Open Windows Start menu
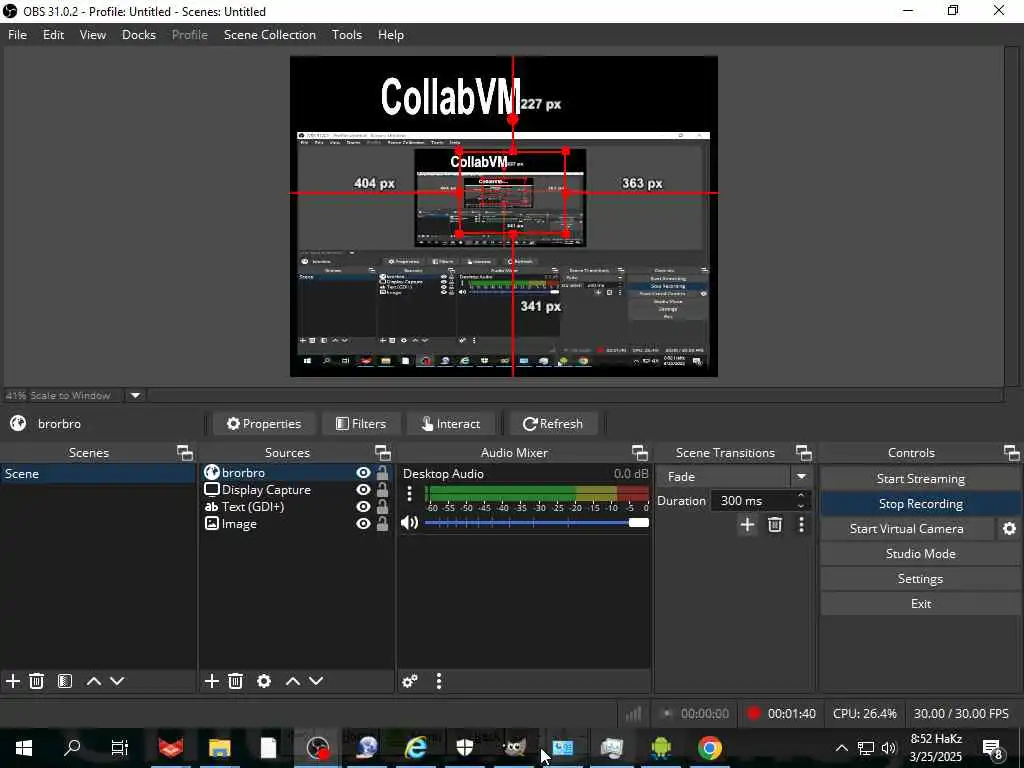Viewport: 1024px width, 768px height. point(24,748)
